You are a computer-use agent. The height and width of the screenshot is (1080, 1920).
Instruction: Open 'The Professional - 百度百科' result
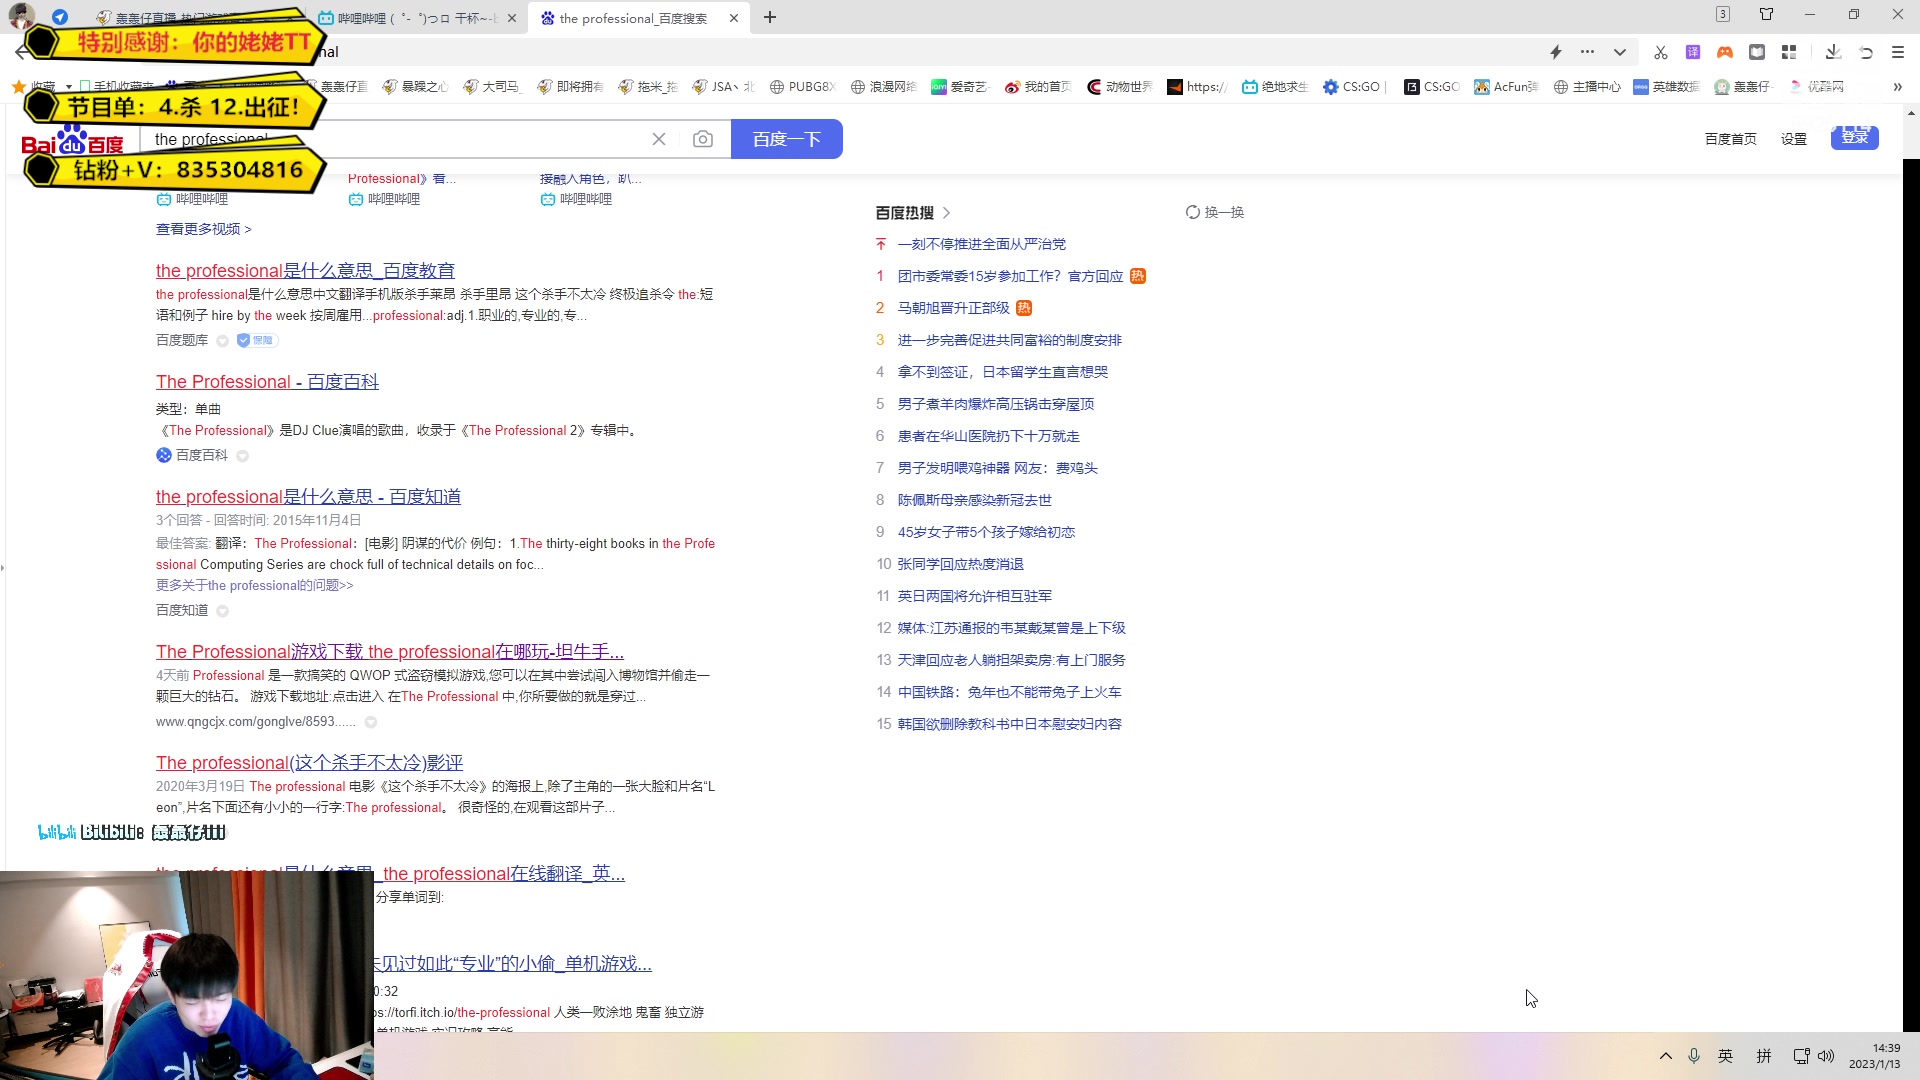(x=267, y=382)
